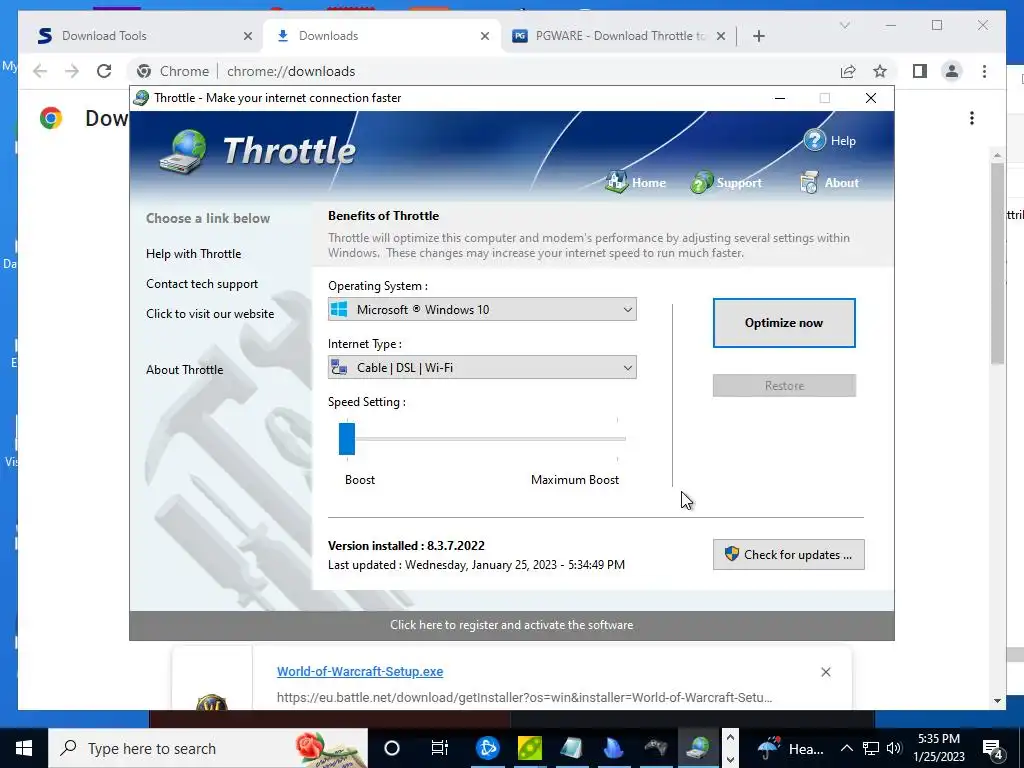Open the volume control in the system tray

(894, 748)
